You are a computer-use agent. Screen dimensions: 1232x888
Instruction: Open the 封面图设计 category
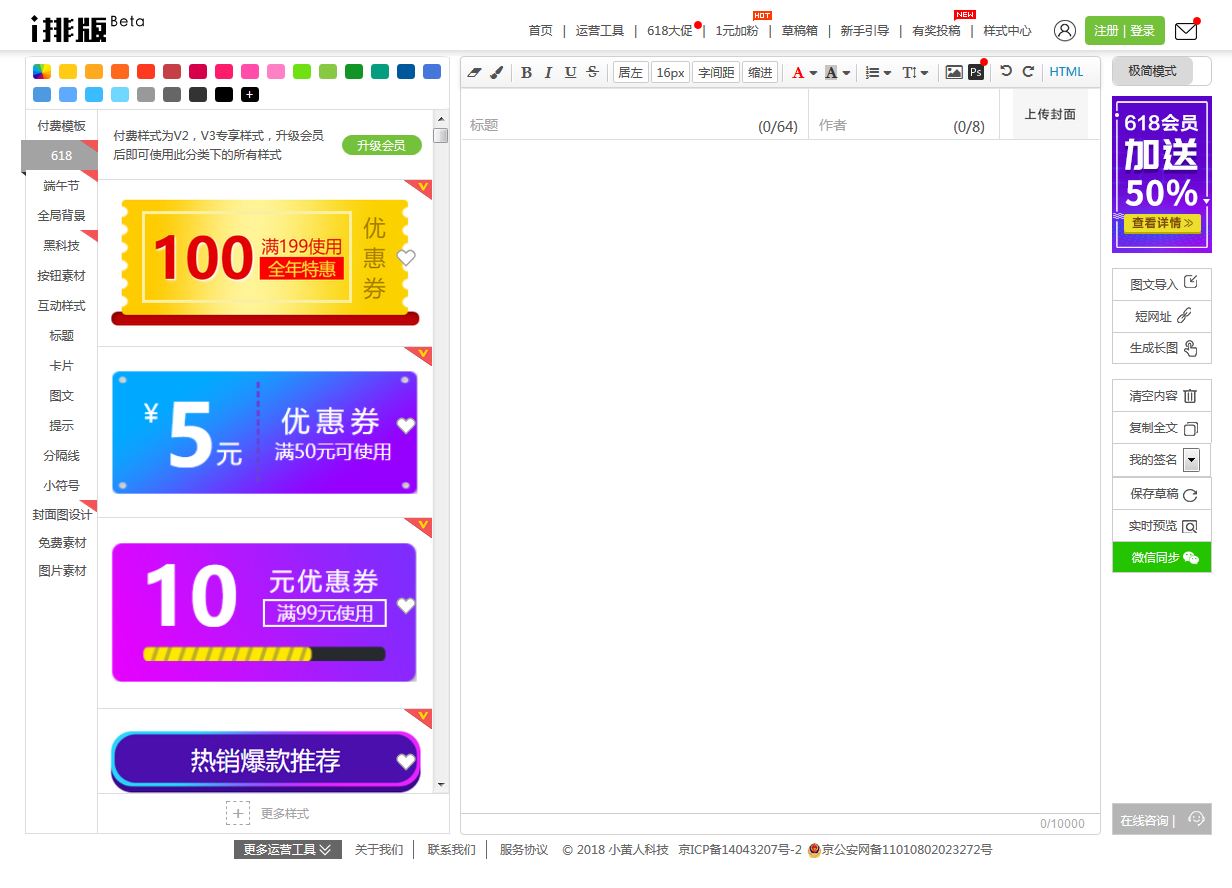61,514
